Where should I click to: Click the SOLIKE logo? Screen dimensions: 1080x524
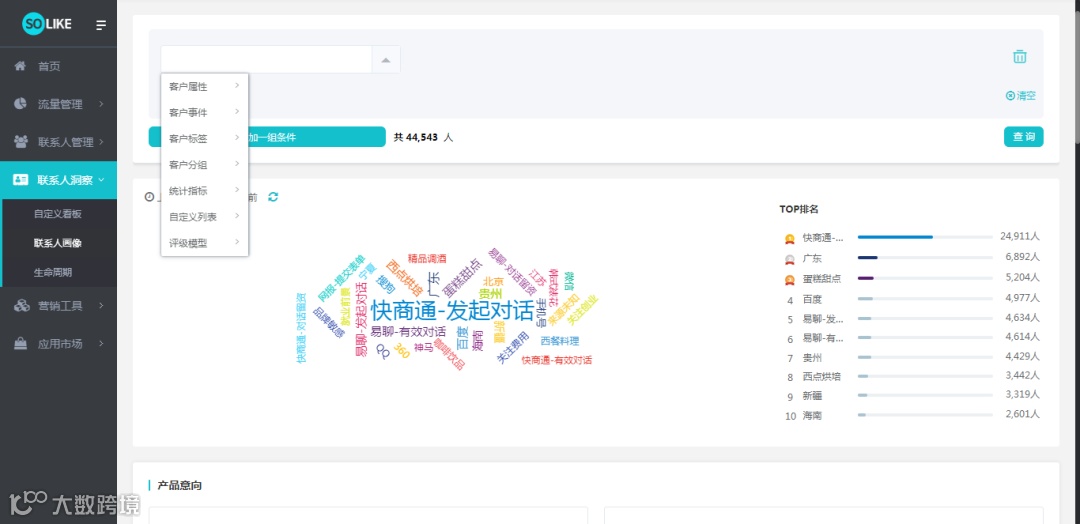pos(45,24)
